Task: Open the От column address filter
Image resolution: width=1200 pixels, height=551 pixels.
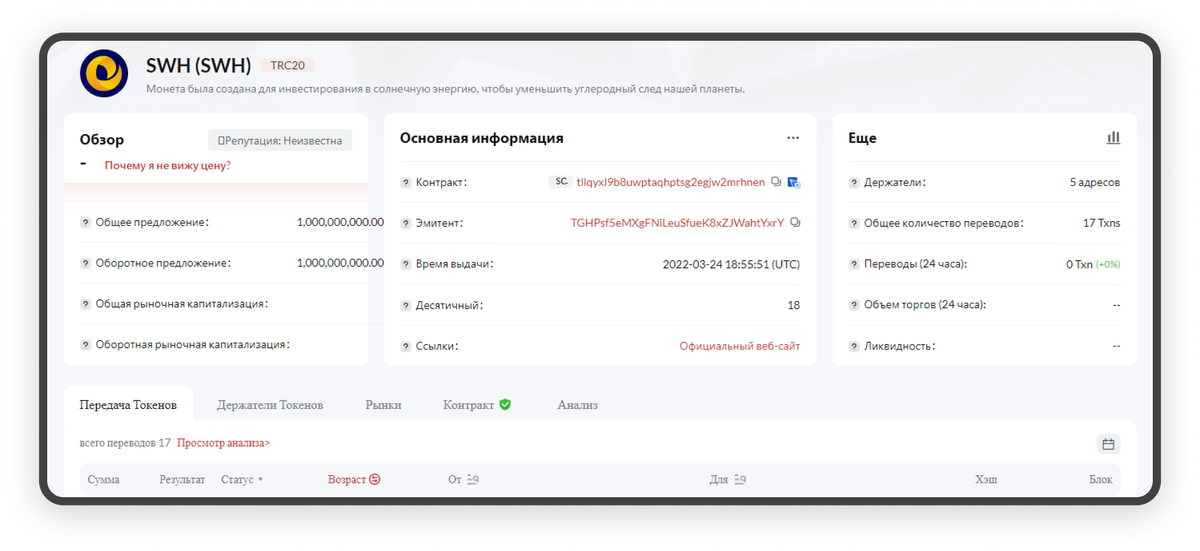Action: tap(473, 480)
